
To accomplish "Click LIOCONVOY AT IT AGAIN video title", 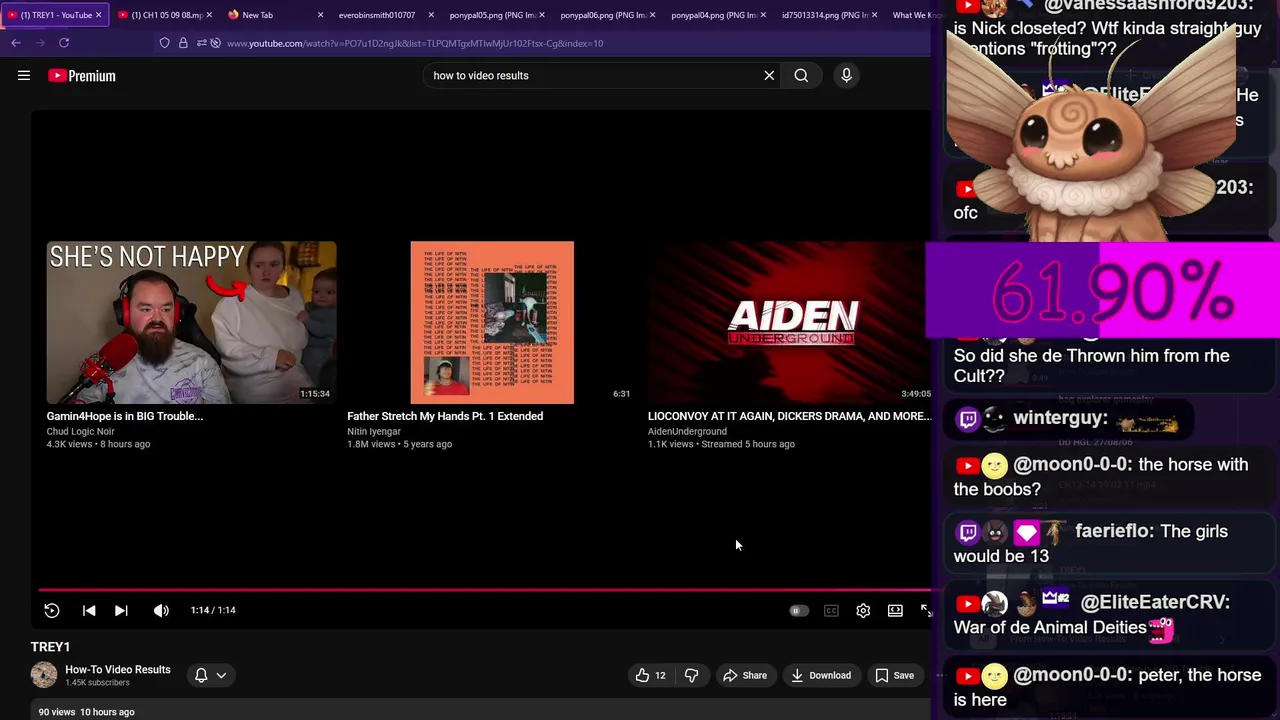I will pos(789,416).
